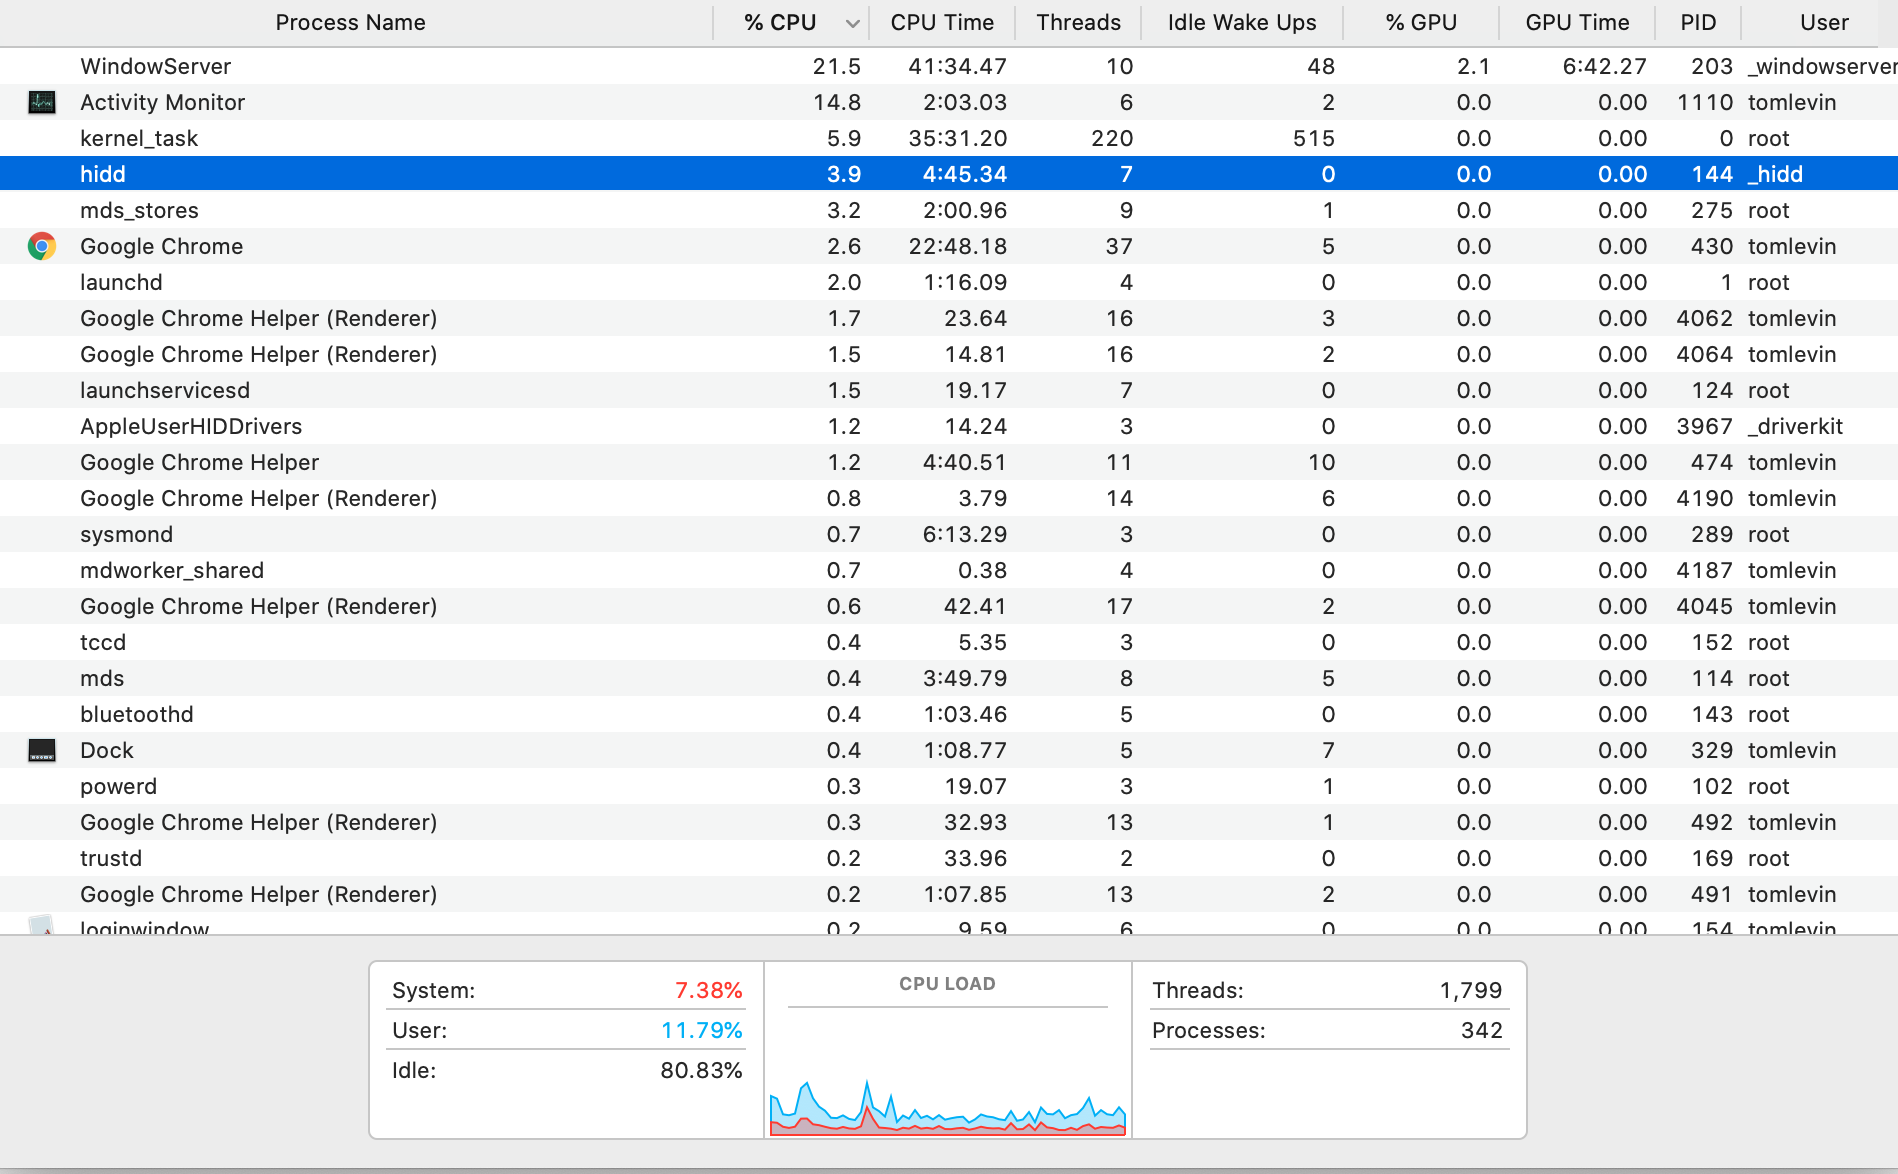This screenshot has height=1174, width=1898.
Task: Select the launchd process
Action: 121,282
